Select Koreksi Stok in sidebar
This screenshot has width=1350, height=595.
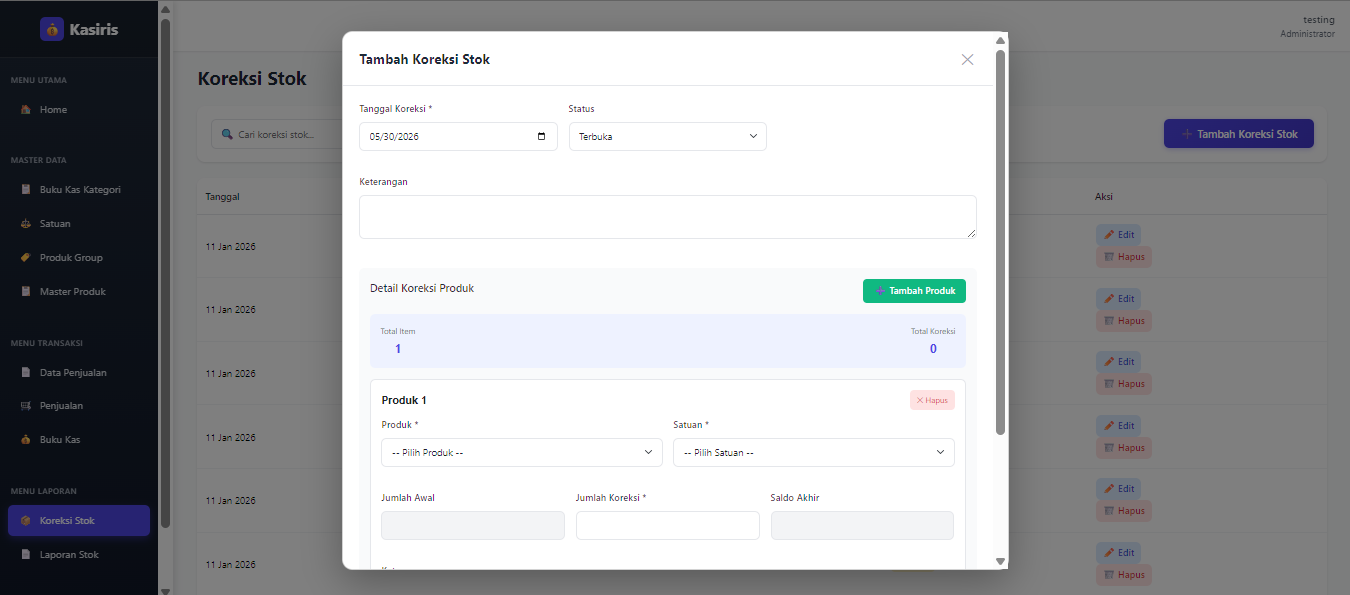(x=79, y=521)
